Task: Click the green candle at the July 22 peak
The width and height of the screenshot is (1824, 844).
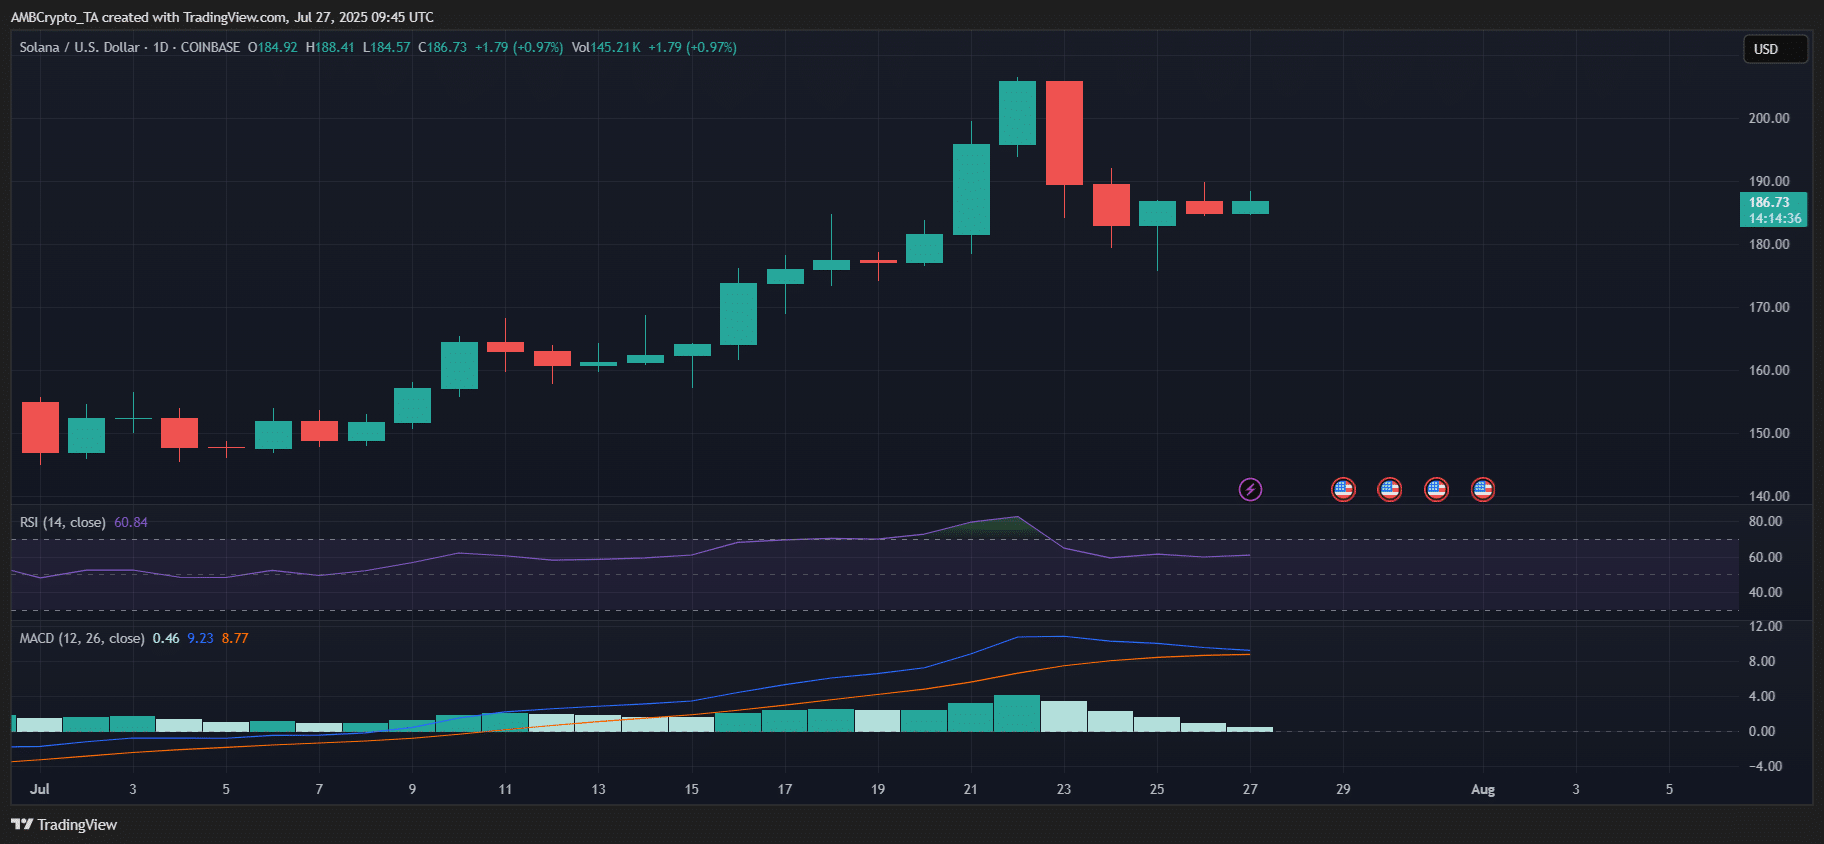Action: pos(1017,113)
